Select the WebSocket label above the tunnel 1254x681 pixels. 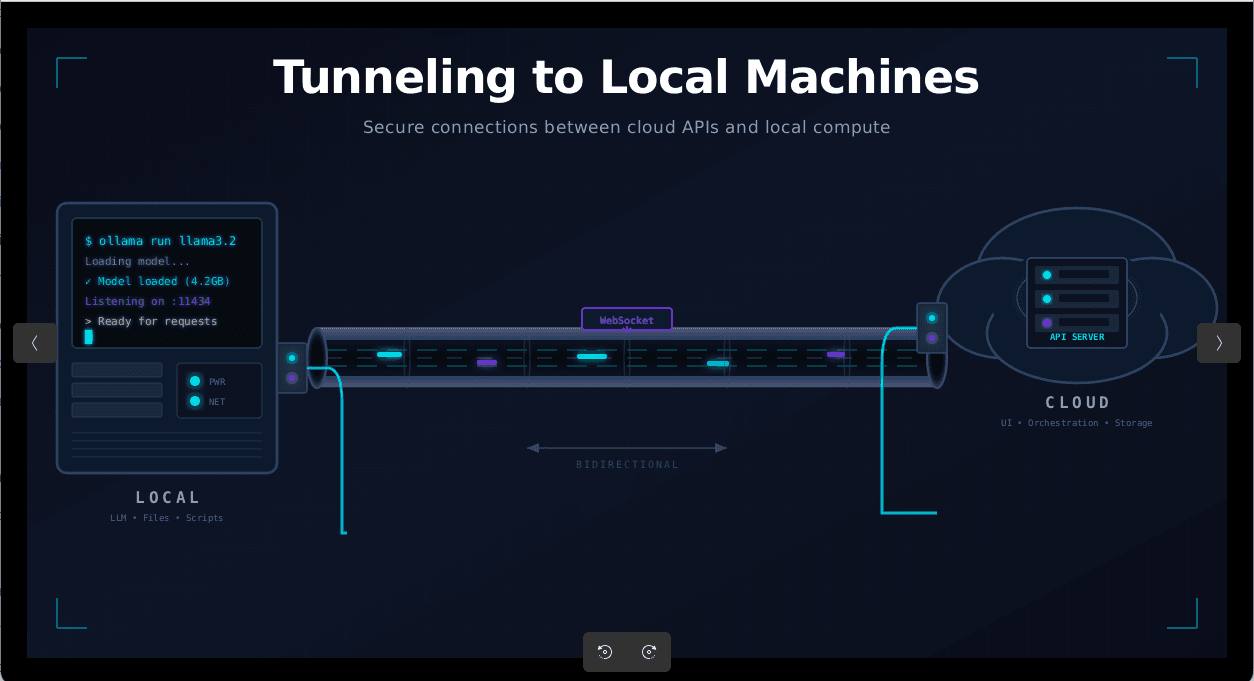(627, 319)
